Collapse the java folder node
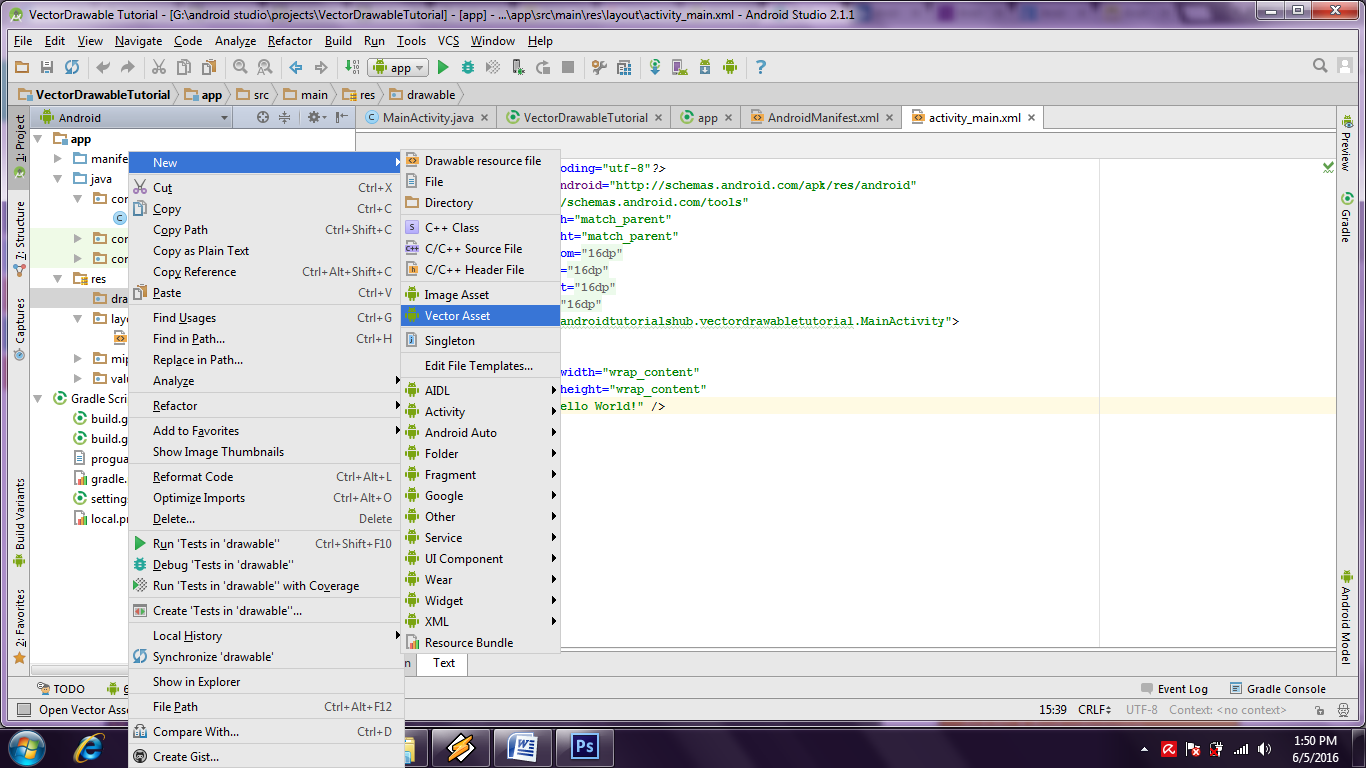The width and height of the screenshot is (1366, 768). 59,179
